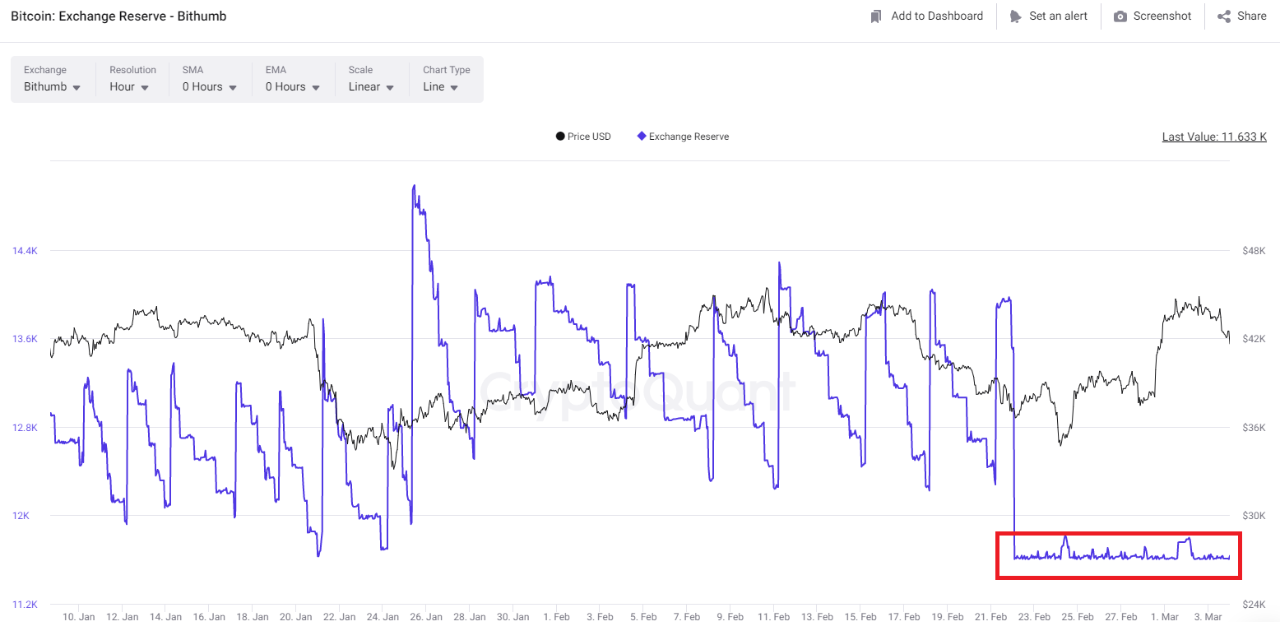
Task: Click the EMA 0 Hours control
Action: pyautogui.click(x=291, y=87)
